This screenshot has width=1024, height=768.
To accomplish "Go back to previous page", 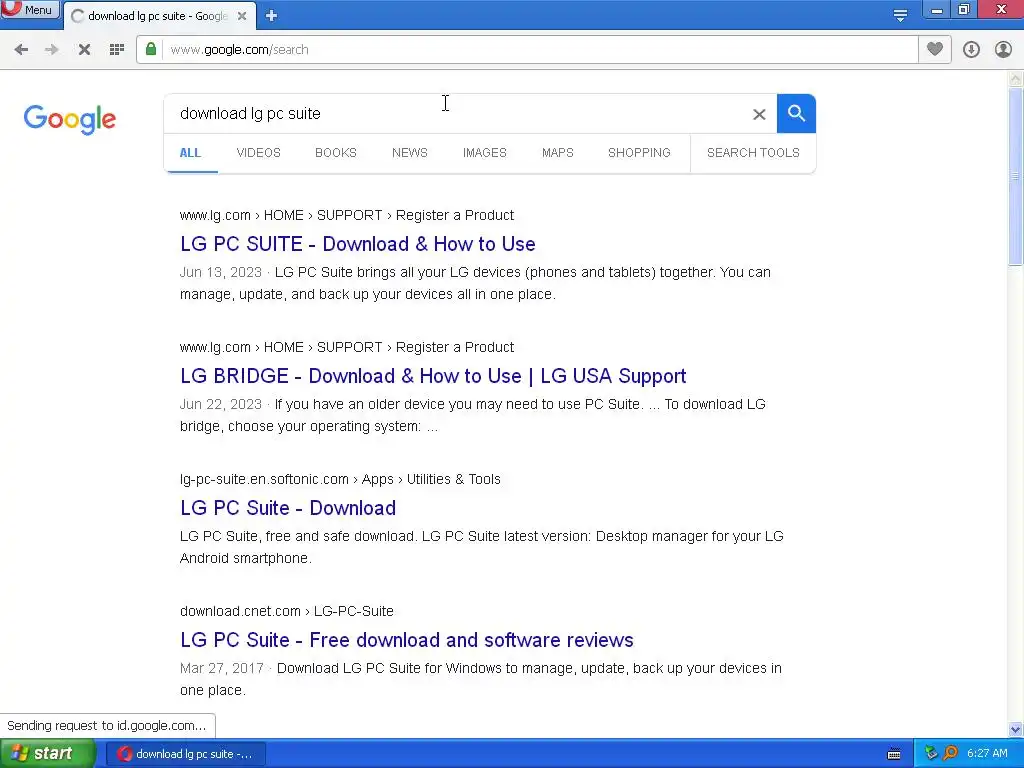I will click(21, 50).
